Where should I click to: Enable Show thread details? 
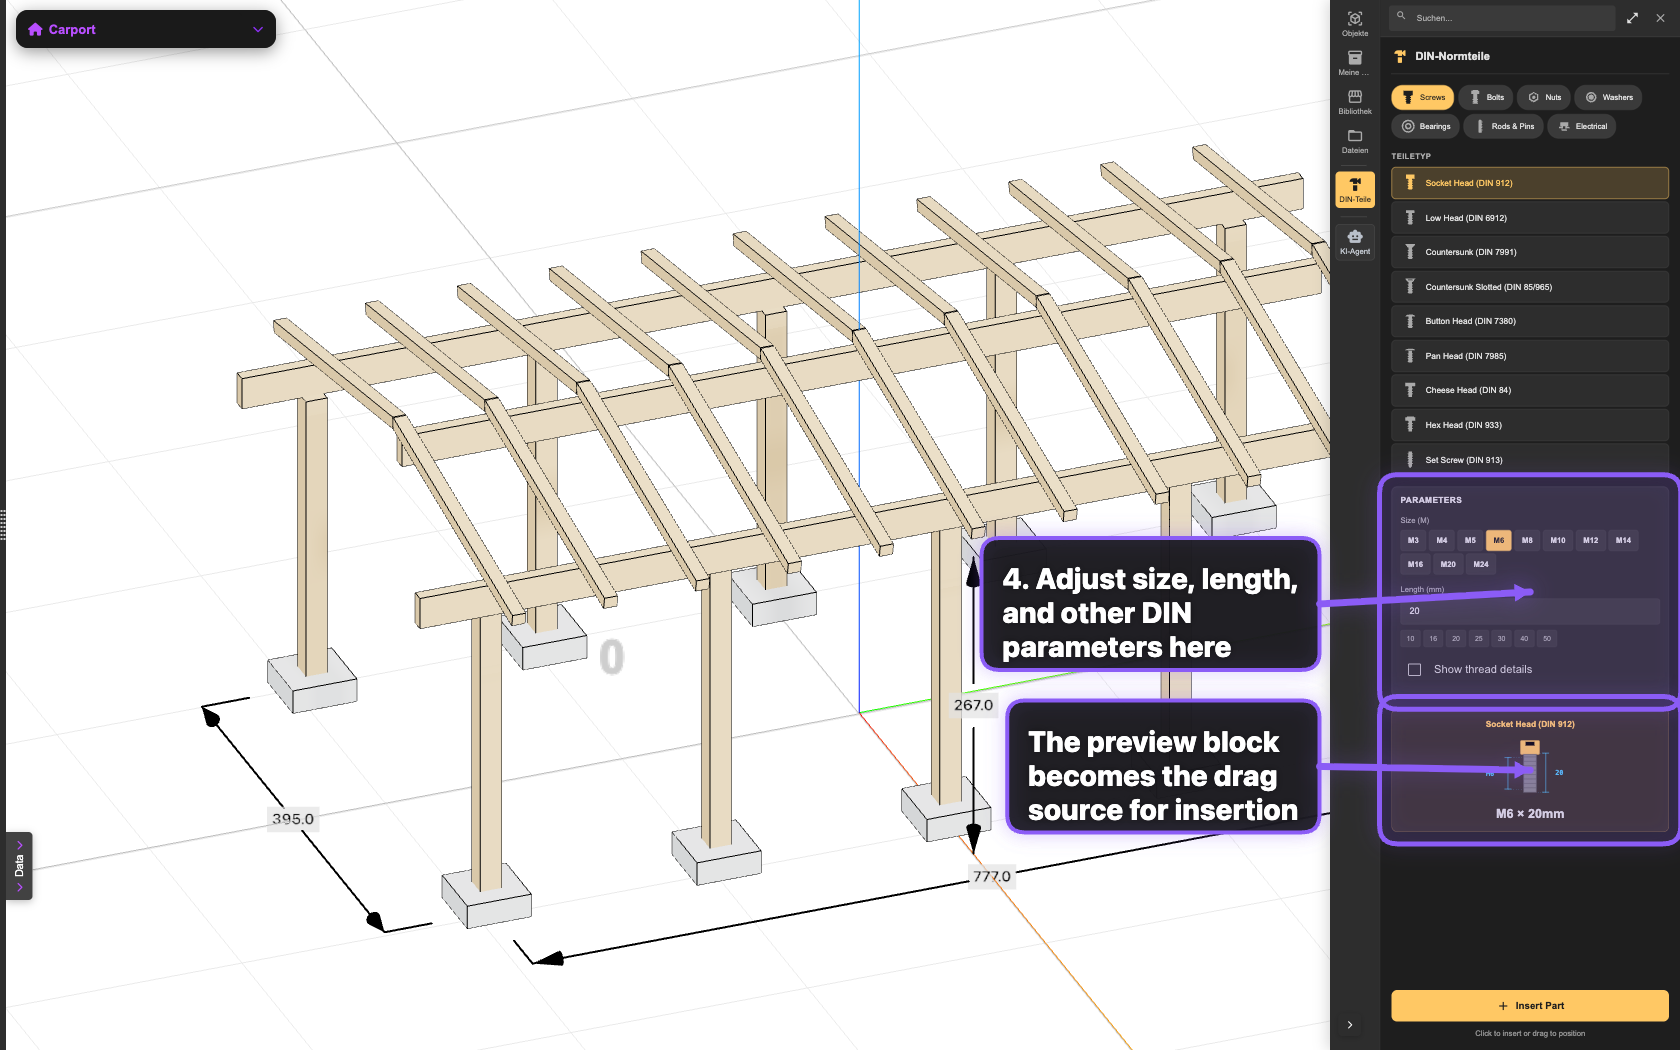coord(1414,669)
